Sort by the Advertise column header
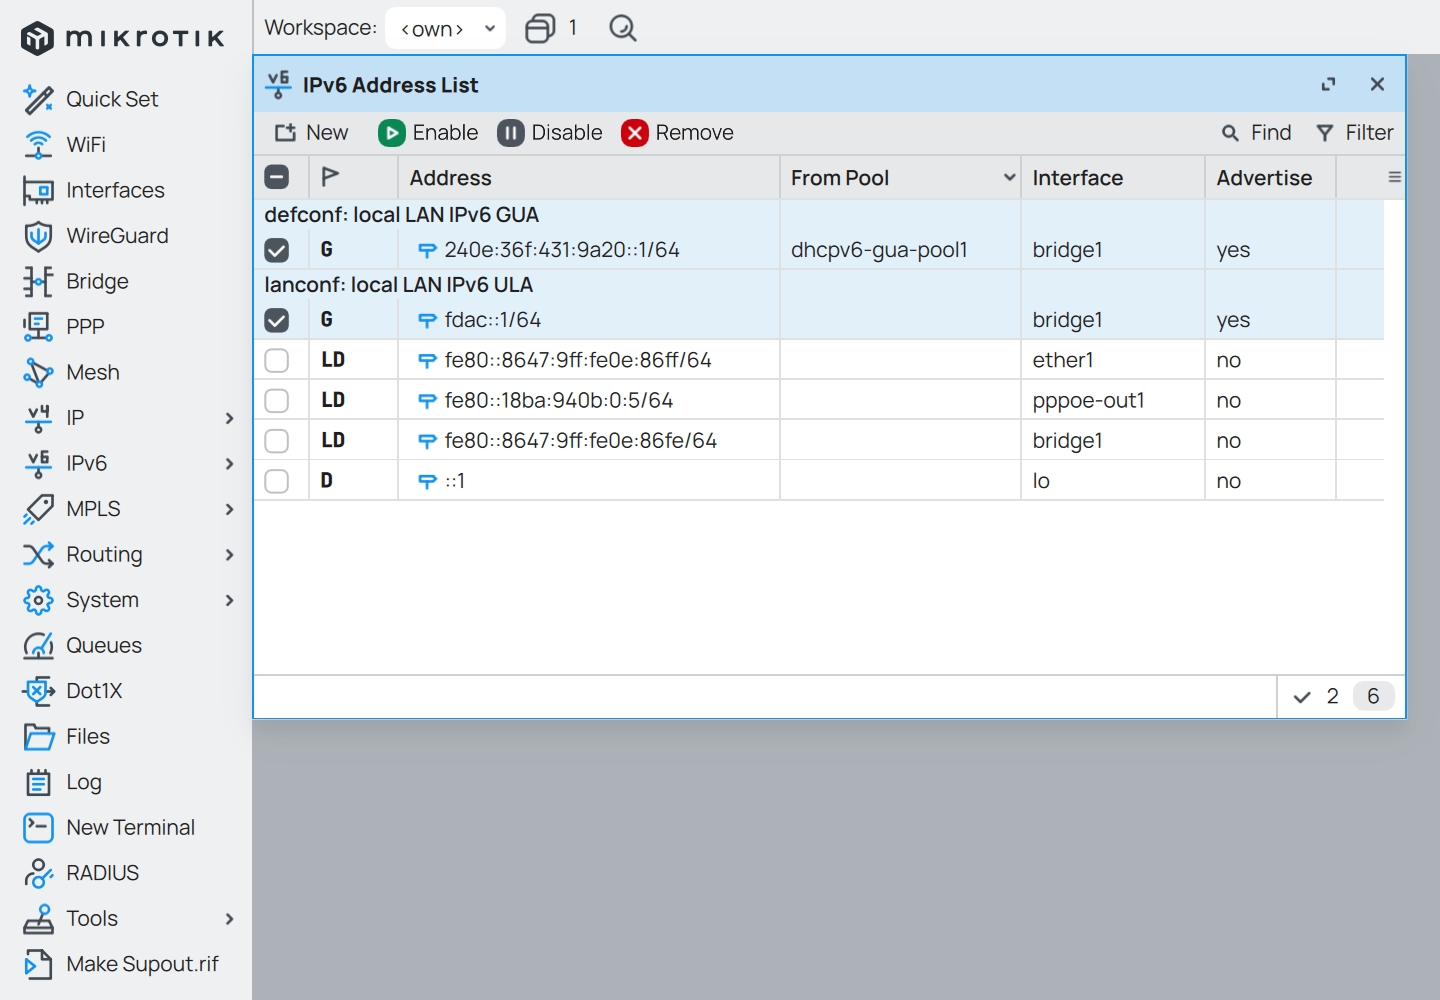The height and width of the screenshot is (1000, 1440). pyautogui.click(x=1270, y=177)
